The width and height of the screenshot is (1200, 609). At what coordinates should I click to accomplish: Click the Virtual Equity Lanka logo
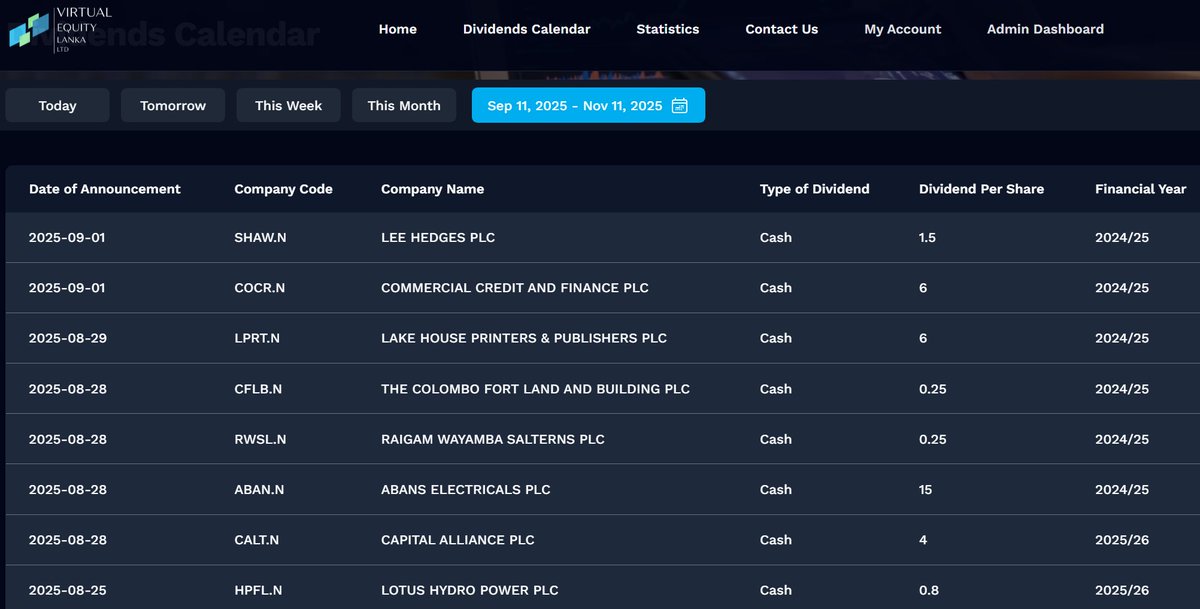(60, 29)
